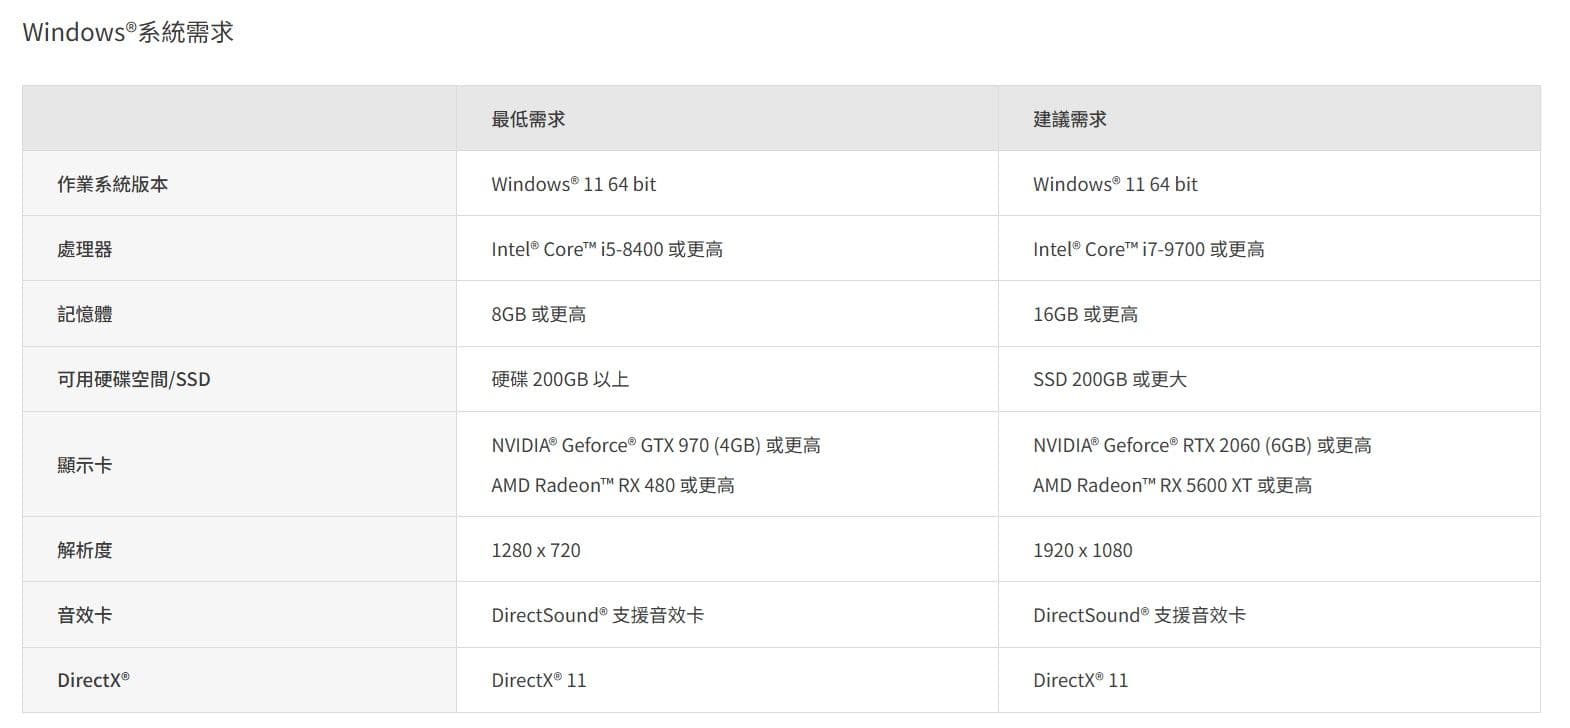1570x728 pixels.
Task: Select the 8GB 或更高 memory cell
Action: click(538, 314)
